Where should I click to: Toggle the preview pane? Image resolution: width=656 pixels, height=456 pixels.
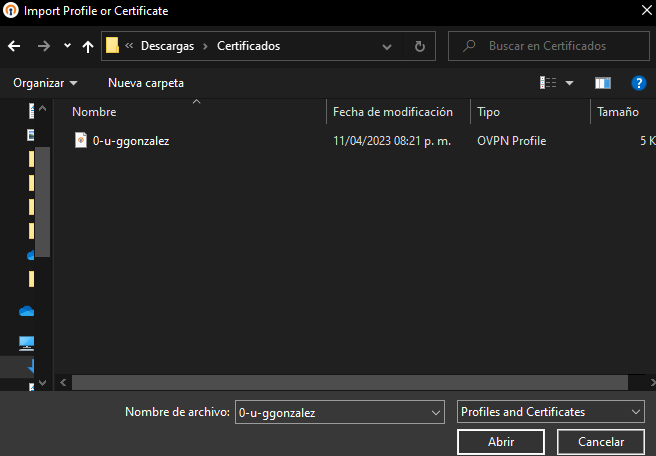[x=603, y=83]
